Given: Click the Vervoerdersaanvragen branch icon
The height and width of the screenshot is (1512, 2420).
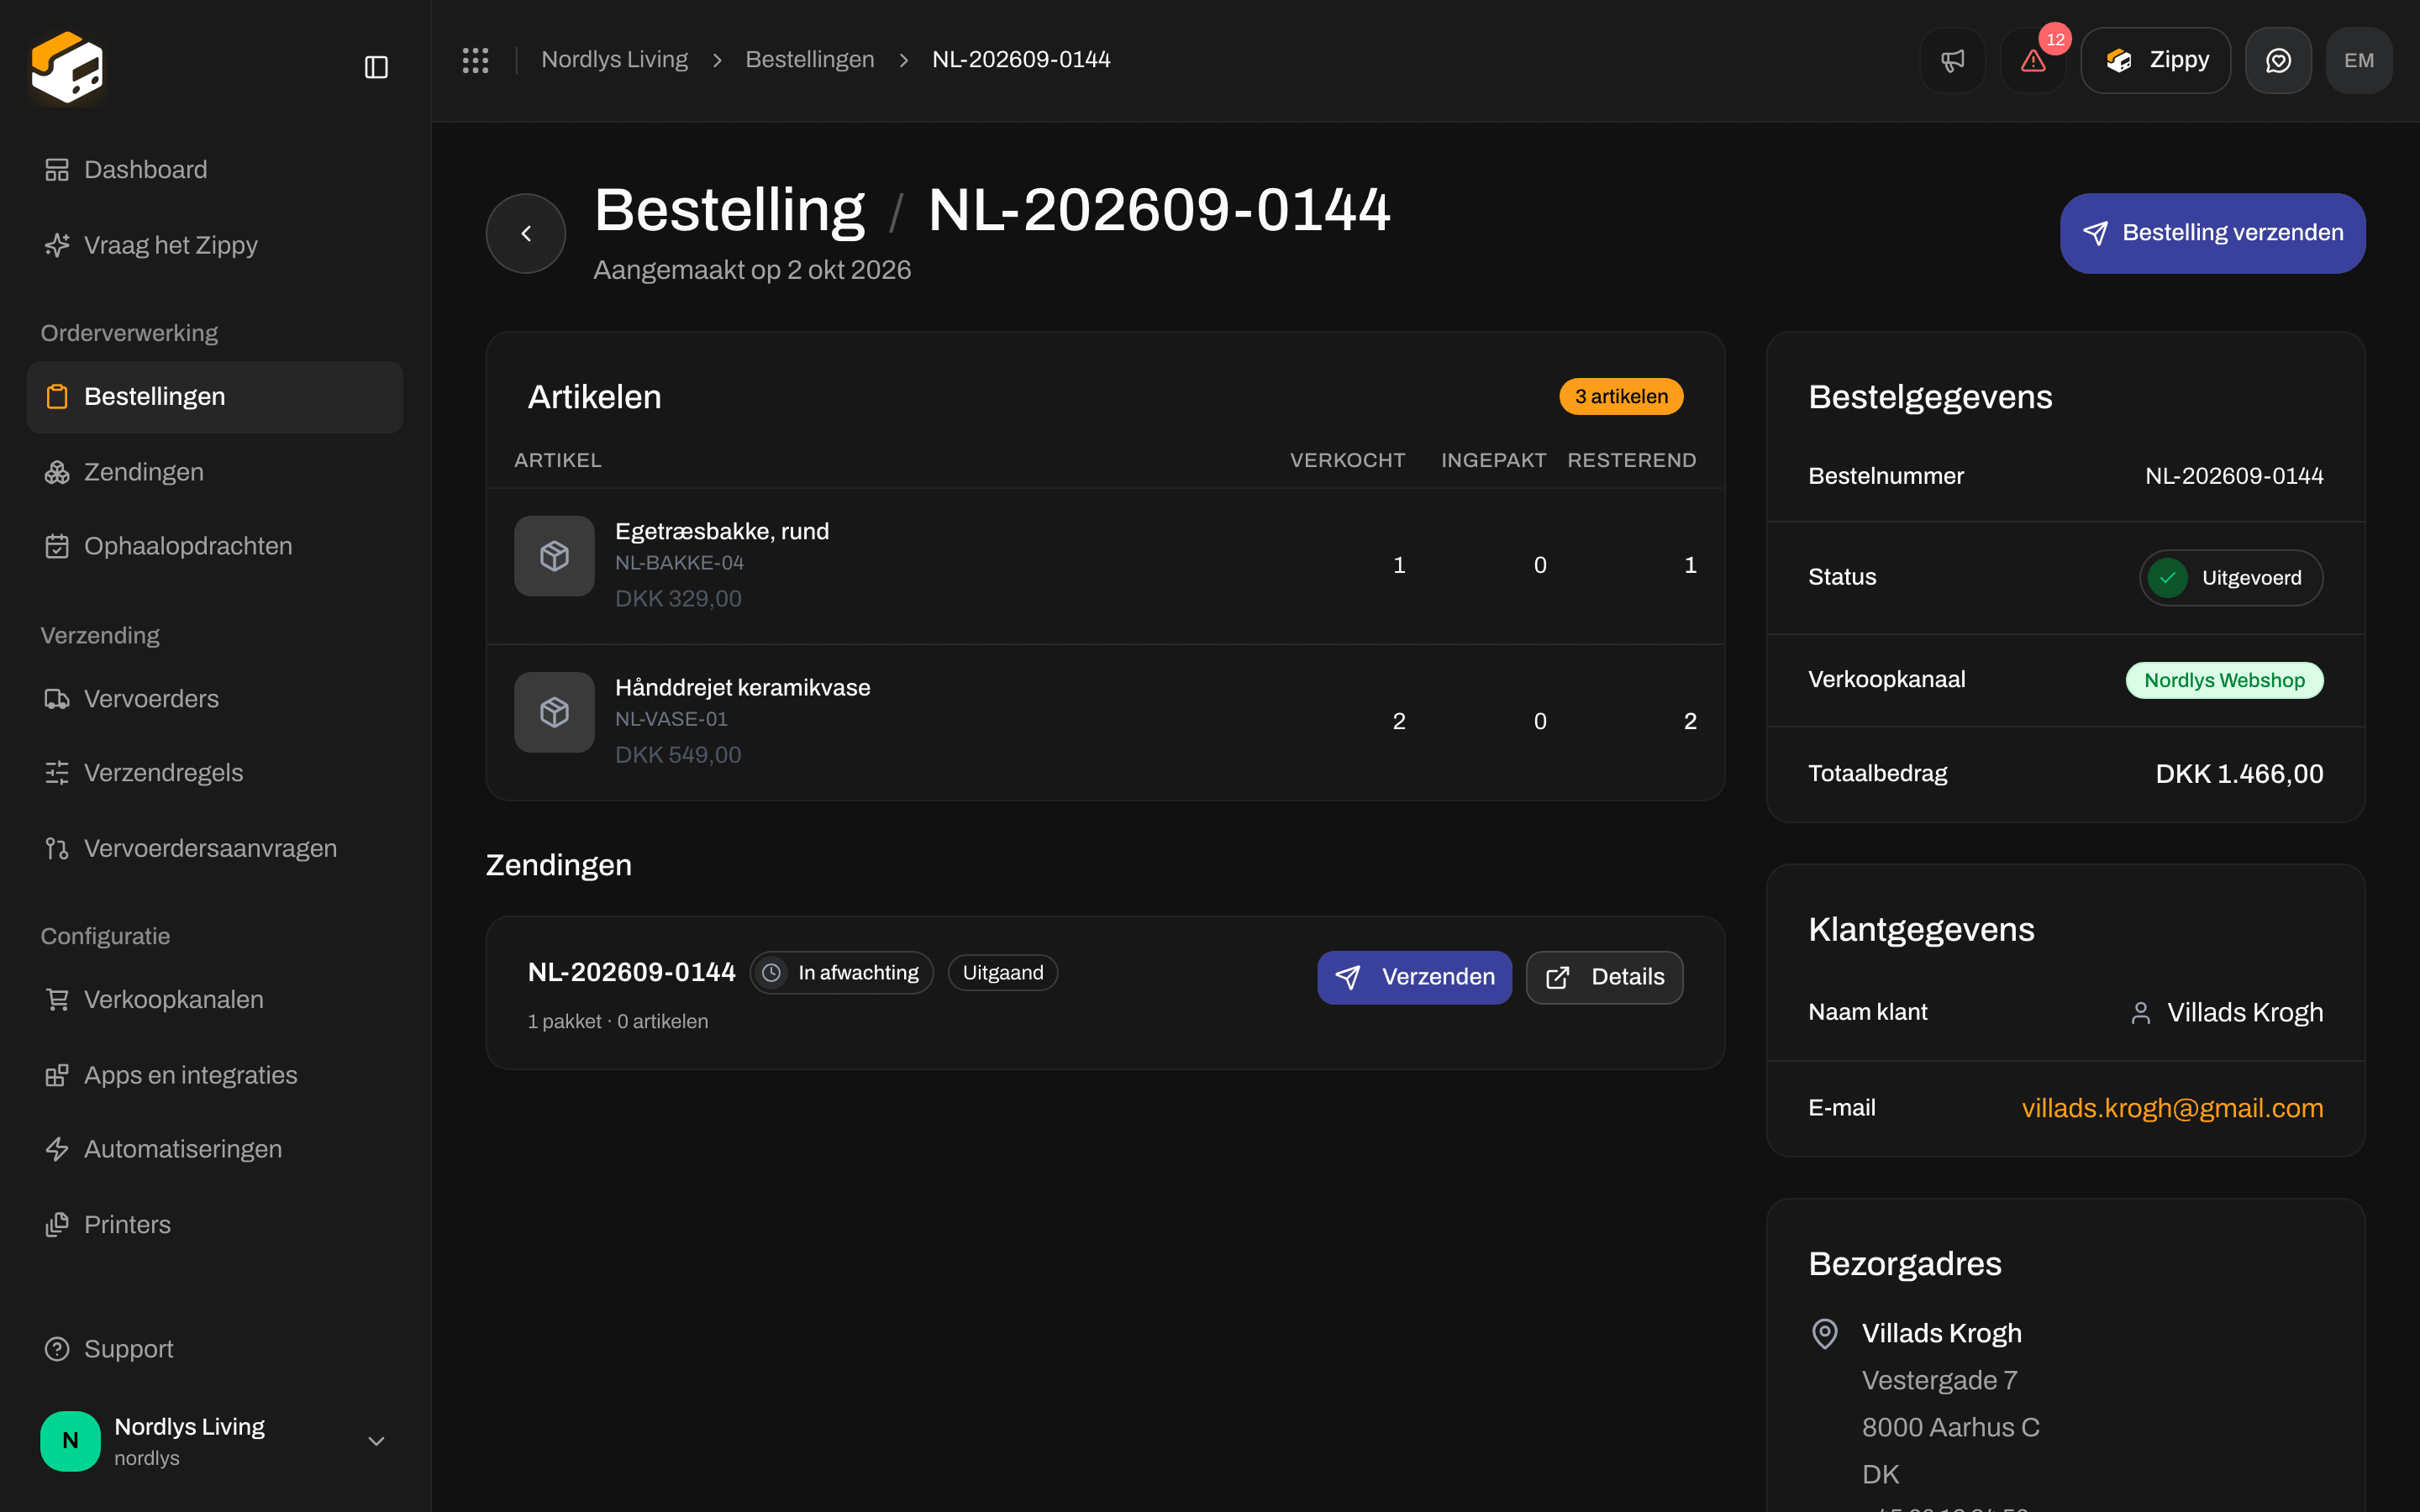Looking at the screenshot, I should [57, 848].
